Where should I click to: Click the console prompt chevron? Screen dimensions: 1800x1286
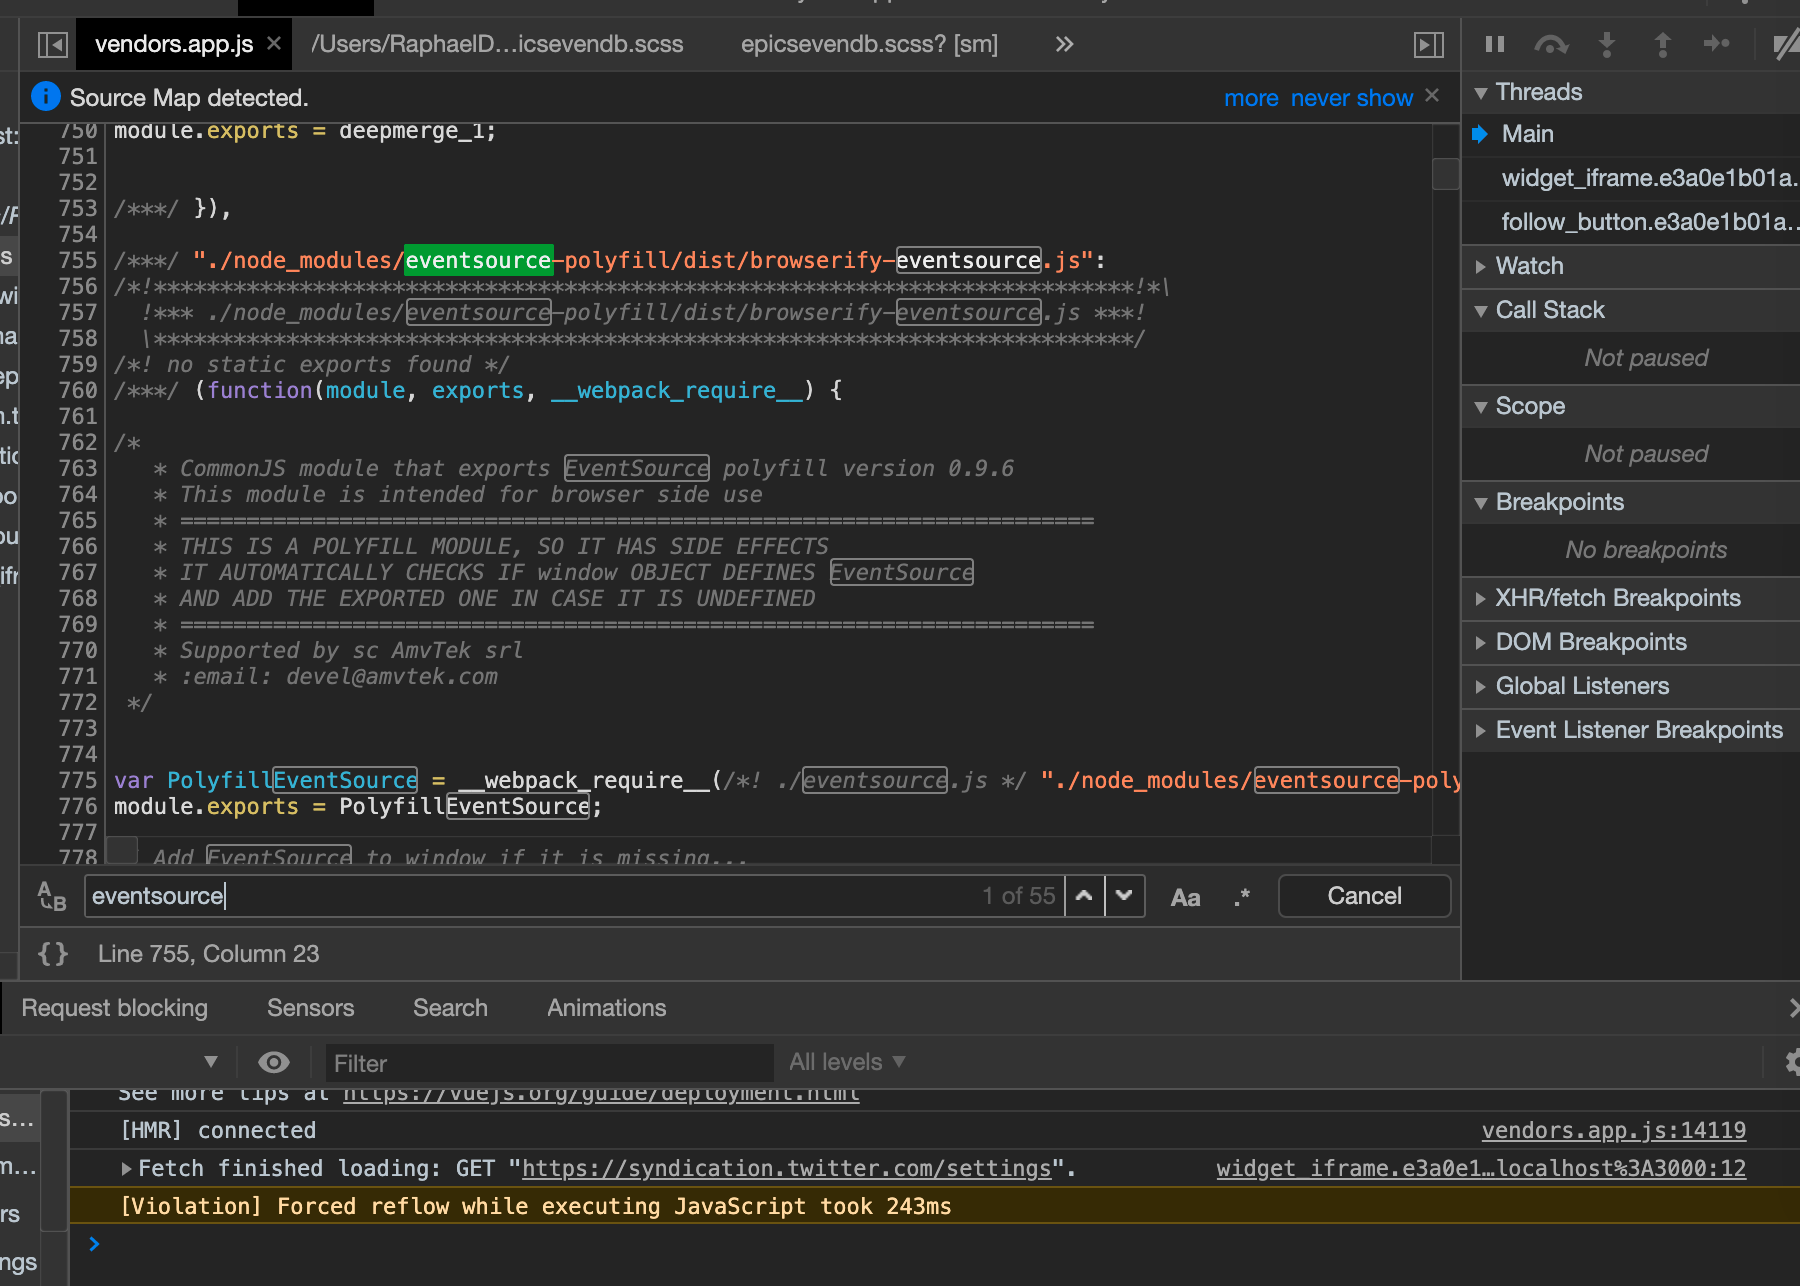coord(94,1244)
